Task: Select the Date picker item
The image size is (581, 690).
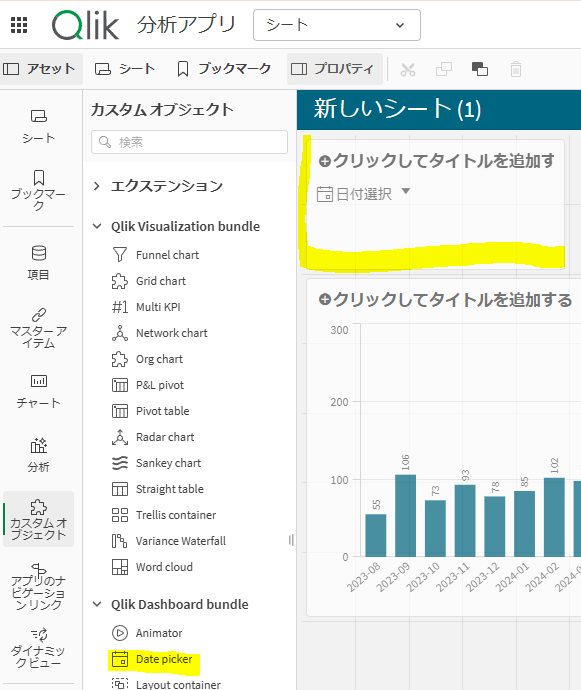Action: [x=153, y=659]
